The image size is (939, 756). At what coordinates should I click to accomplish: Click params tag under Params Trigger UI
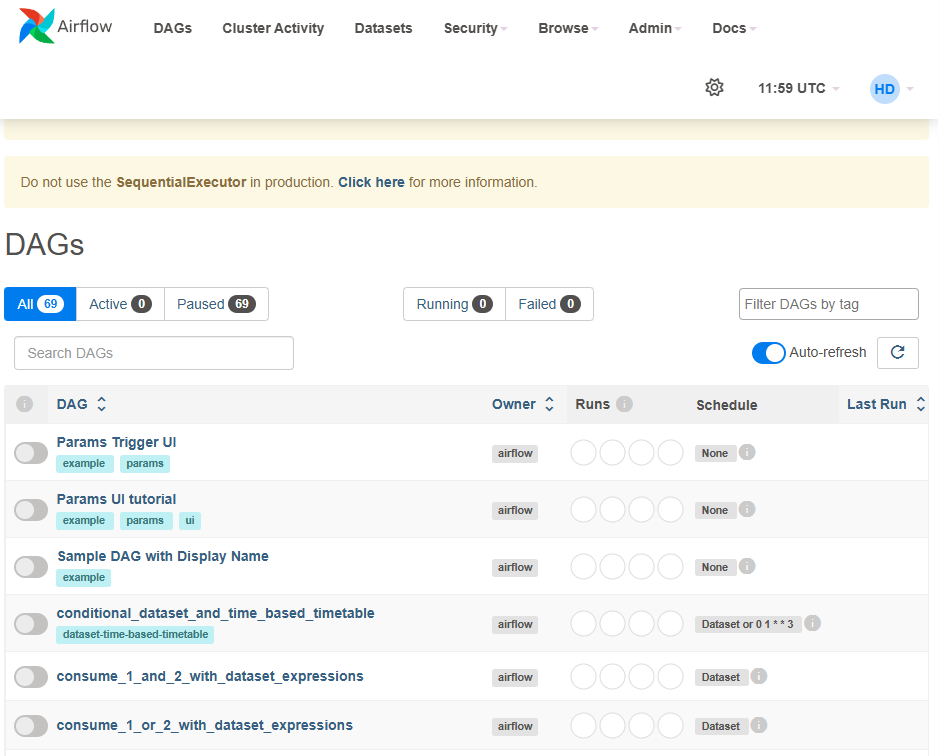tap(145, 464)
